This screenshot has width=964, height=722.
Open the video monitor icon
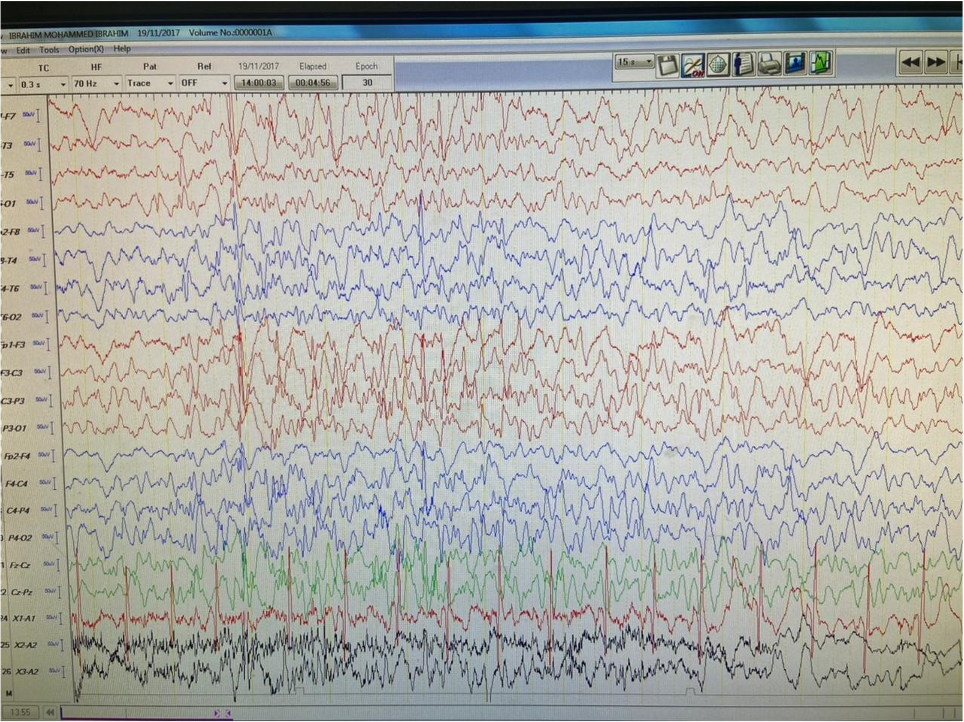(795, 65)
